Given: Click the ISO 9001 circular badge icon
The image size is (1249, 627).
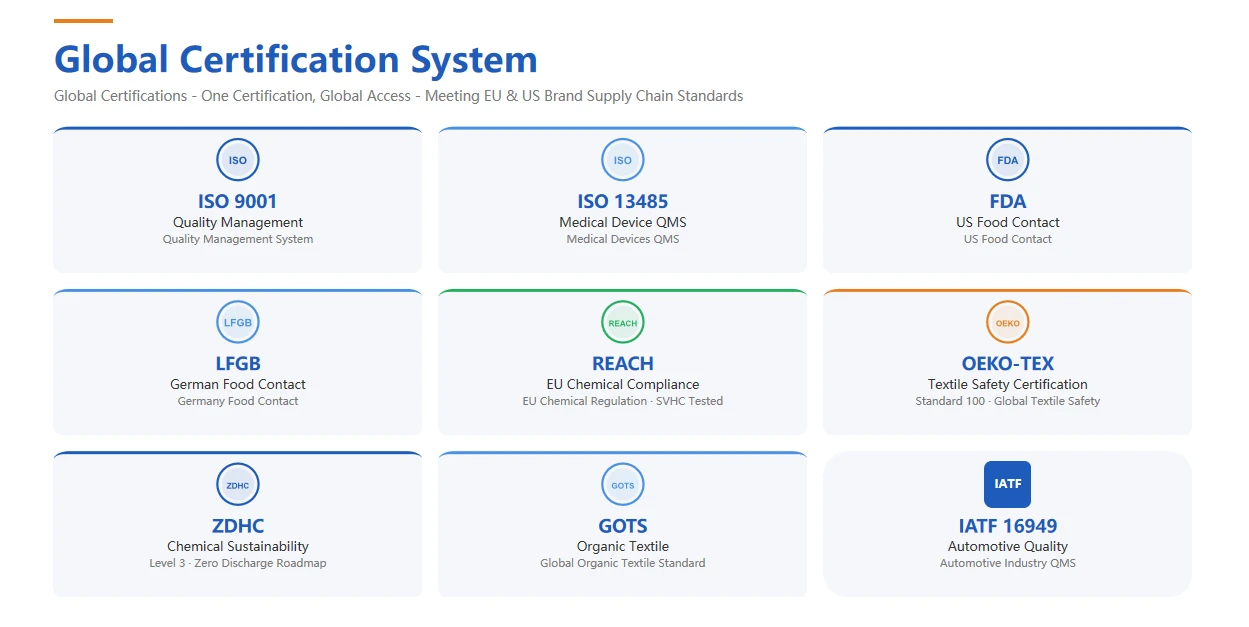Looking at the screenshot, I should tap(238, 160).
